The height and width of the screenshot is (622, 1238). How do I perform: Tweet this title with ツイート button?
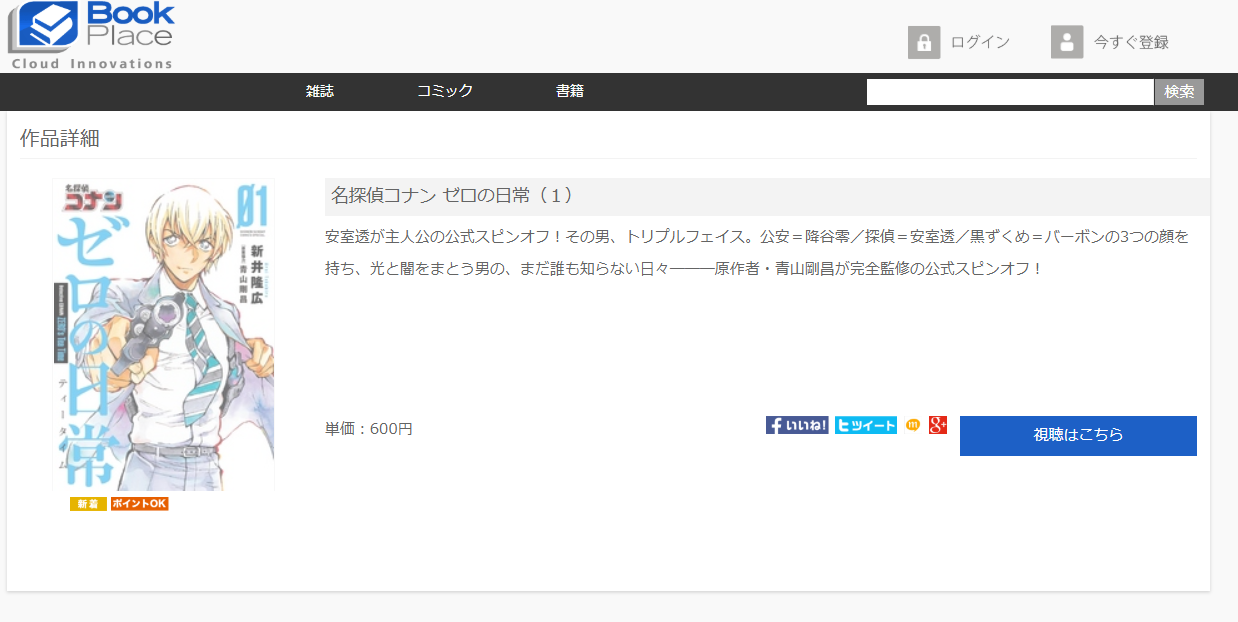click(x=866, y=425)
